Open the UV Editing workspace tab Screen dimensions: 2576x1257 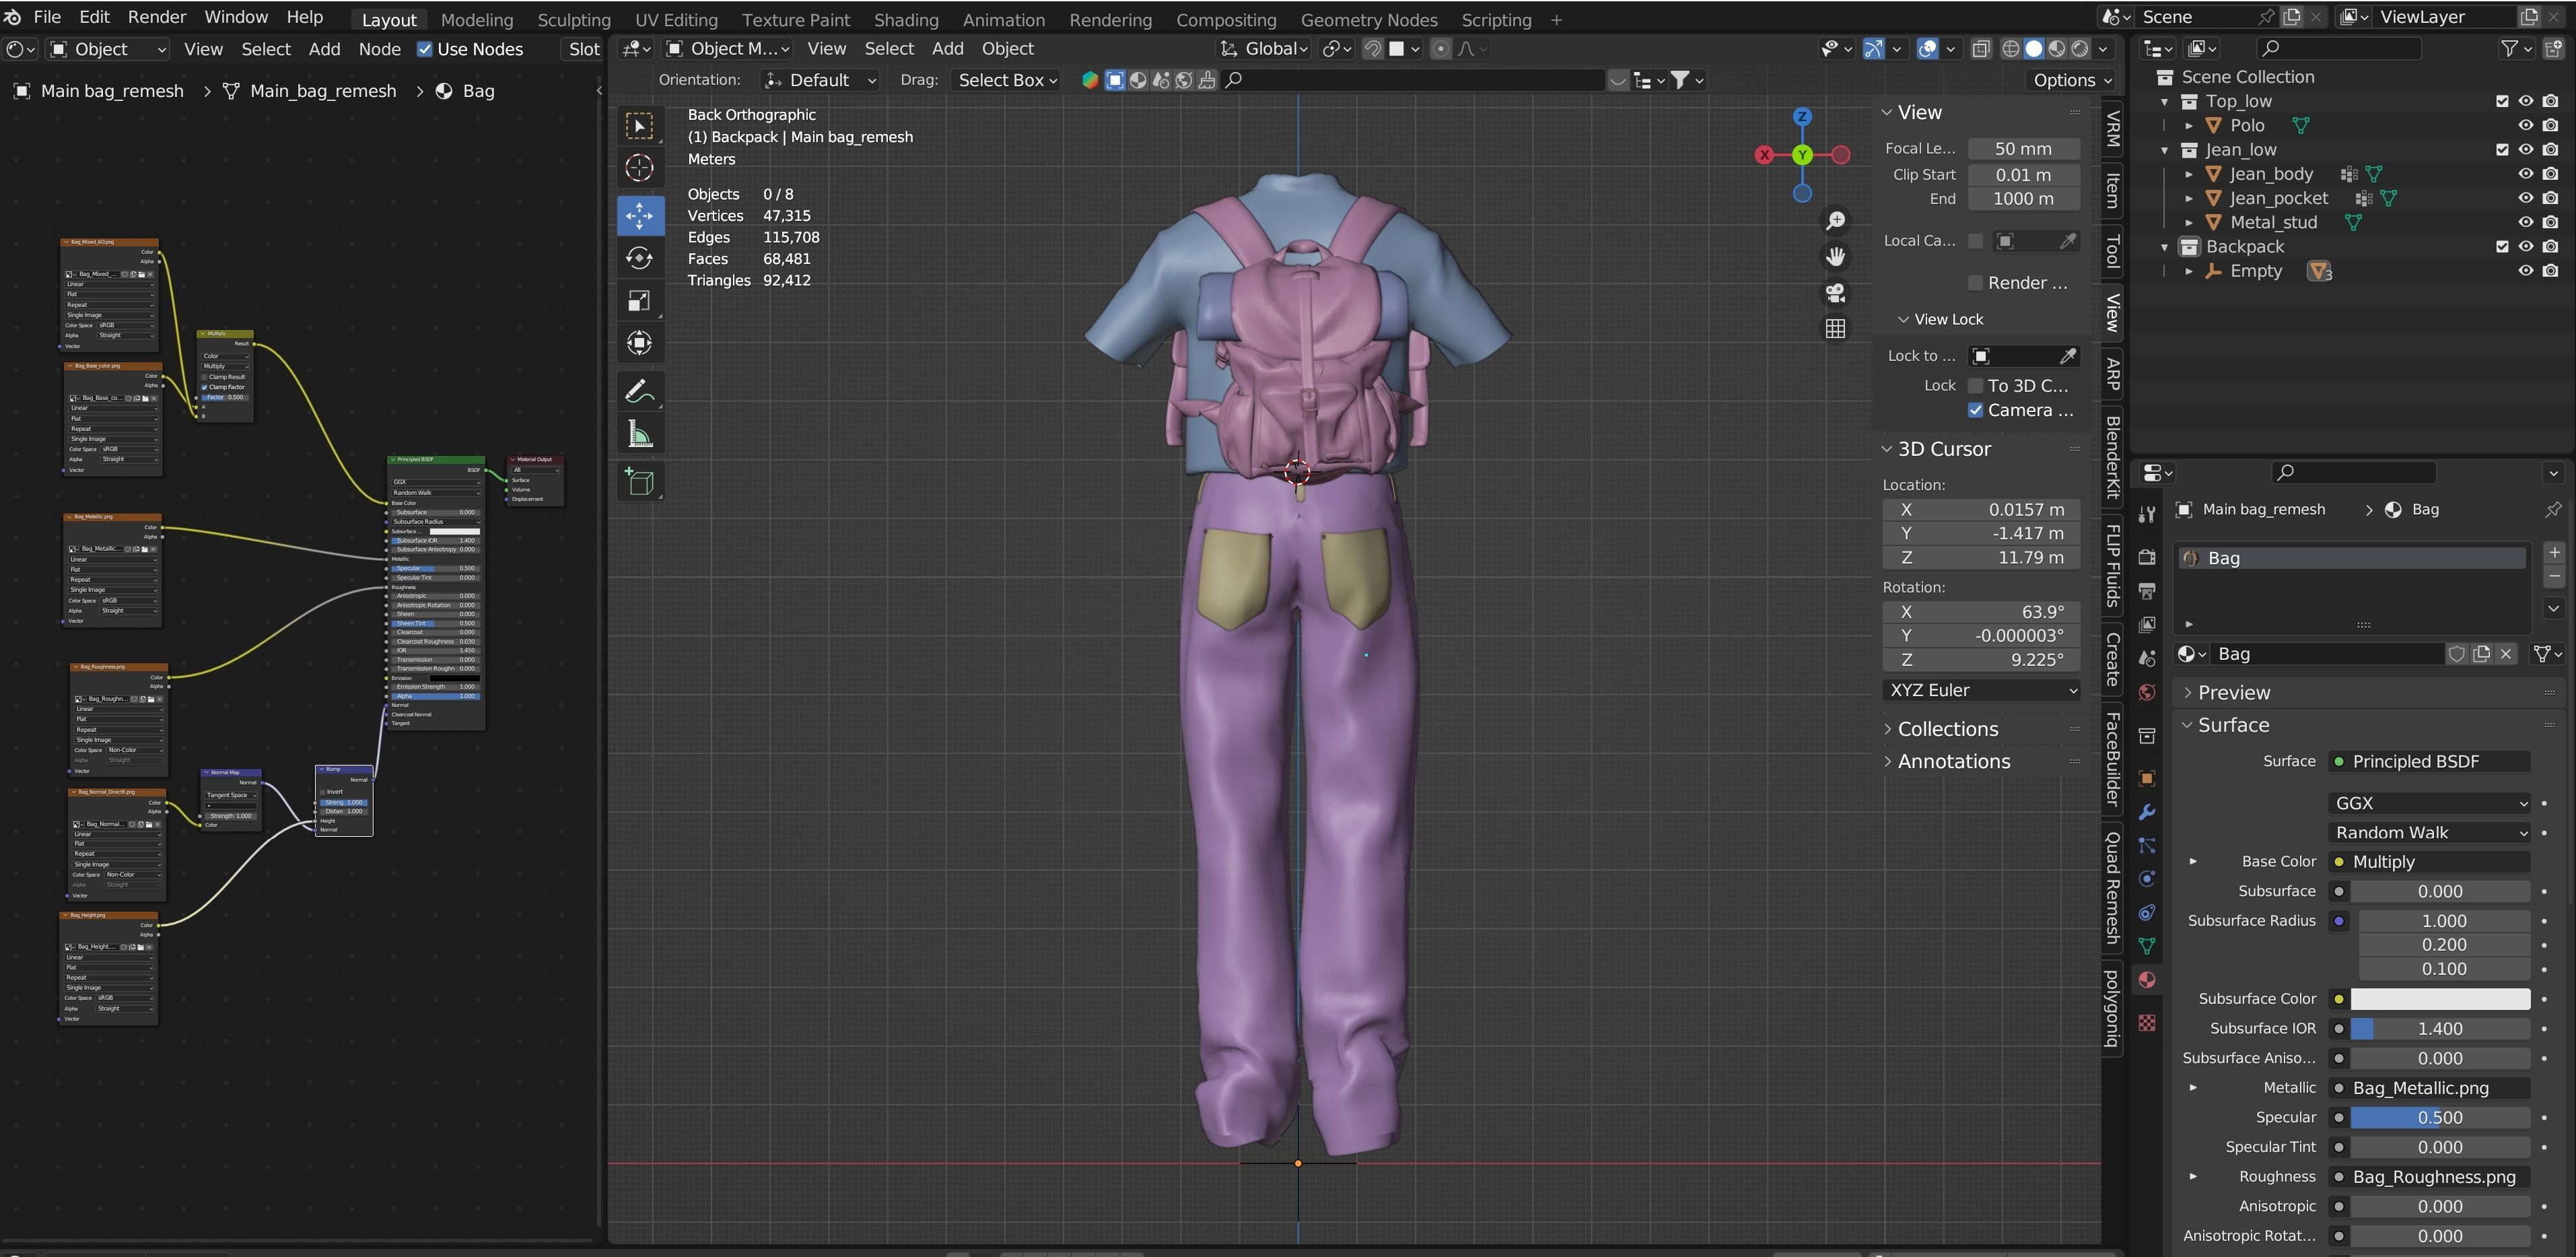pyautogui.click(x=676, y=19)
